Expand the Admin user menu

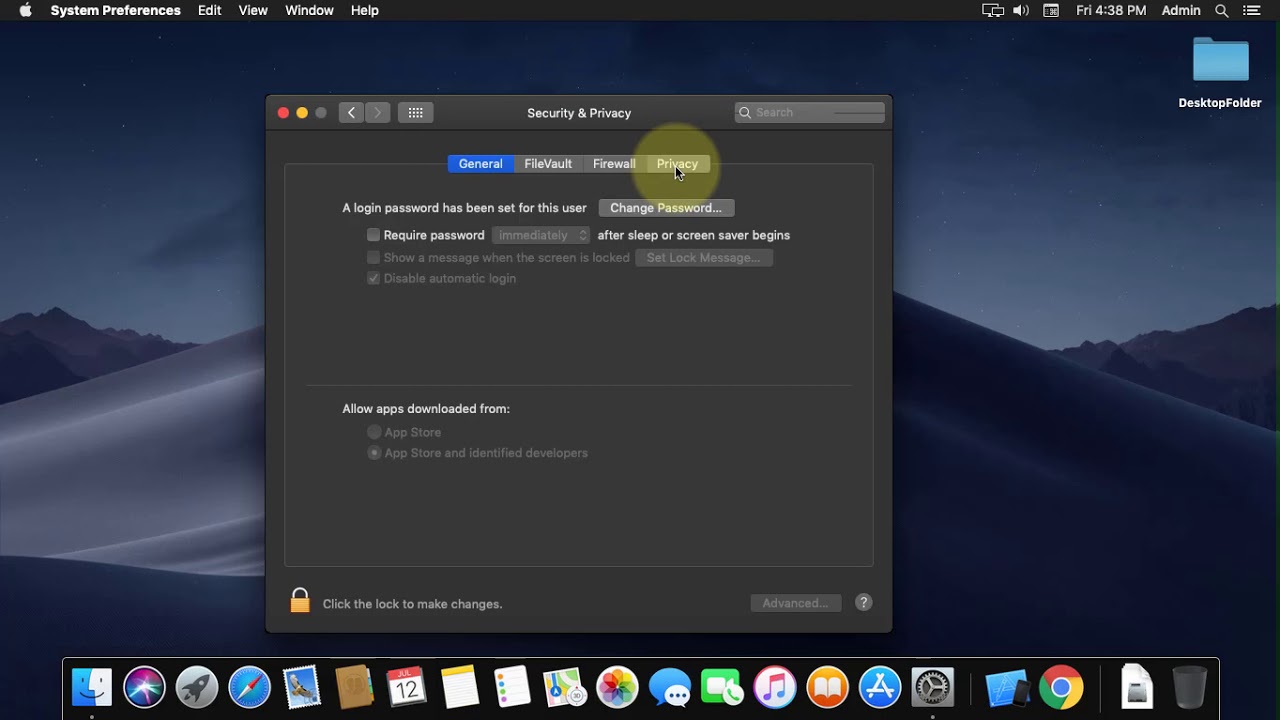click(x=1180, y=10)
